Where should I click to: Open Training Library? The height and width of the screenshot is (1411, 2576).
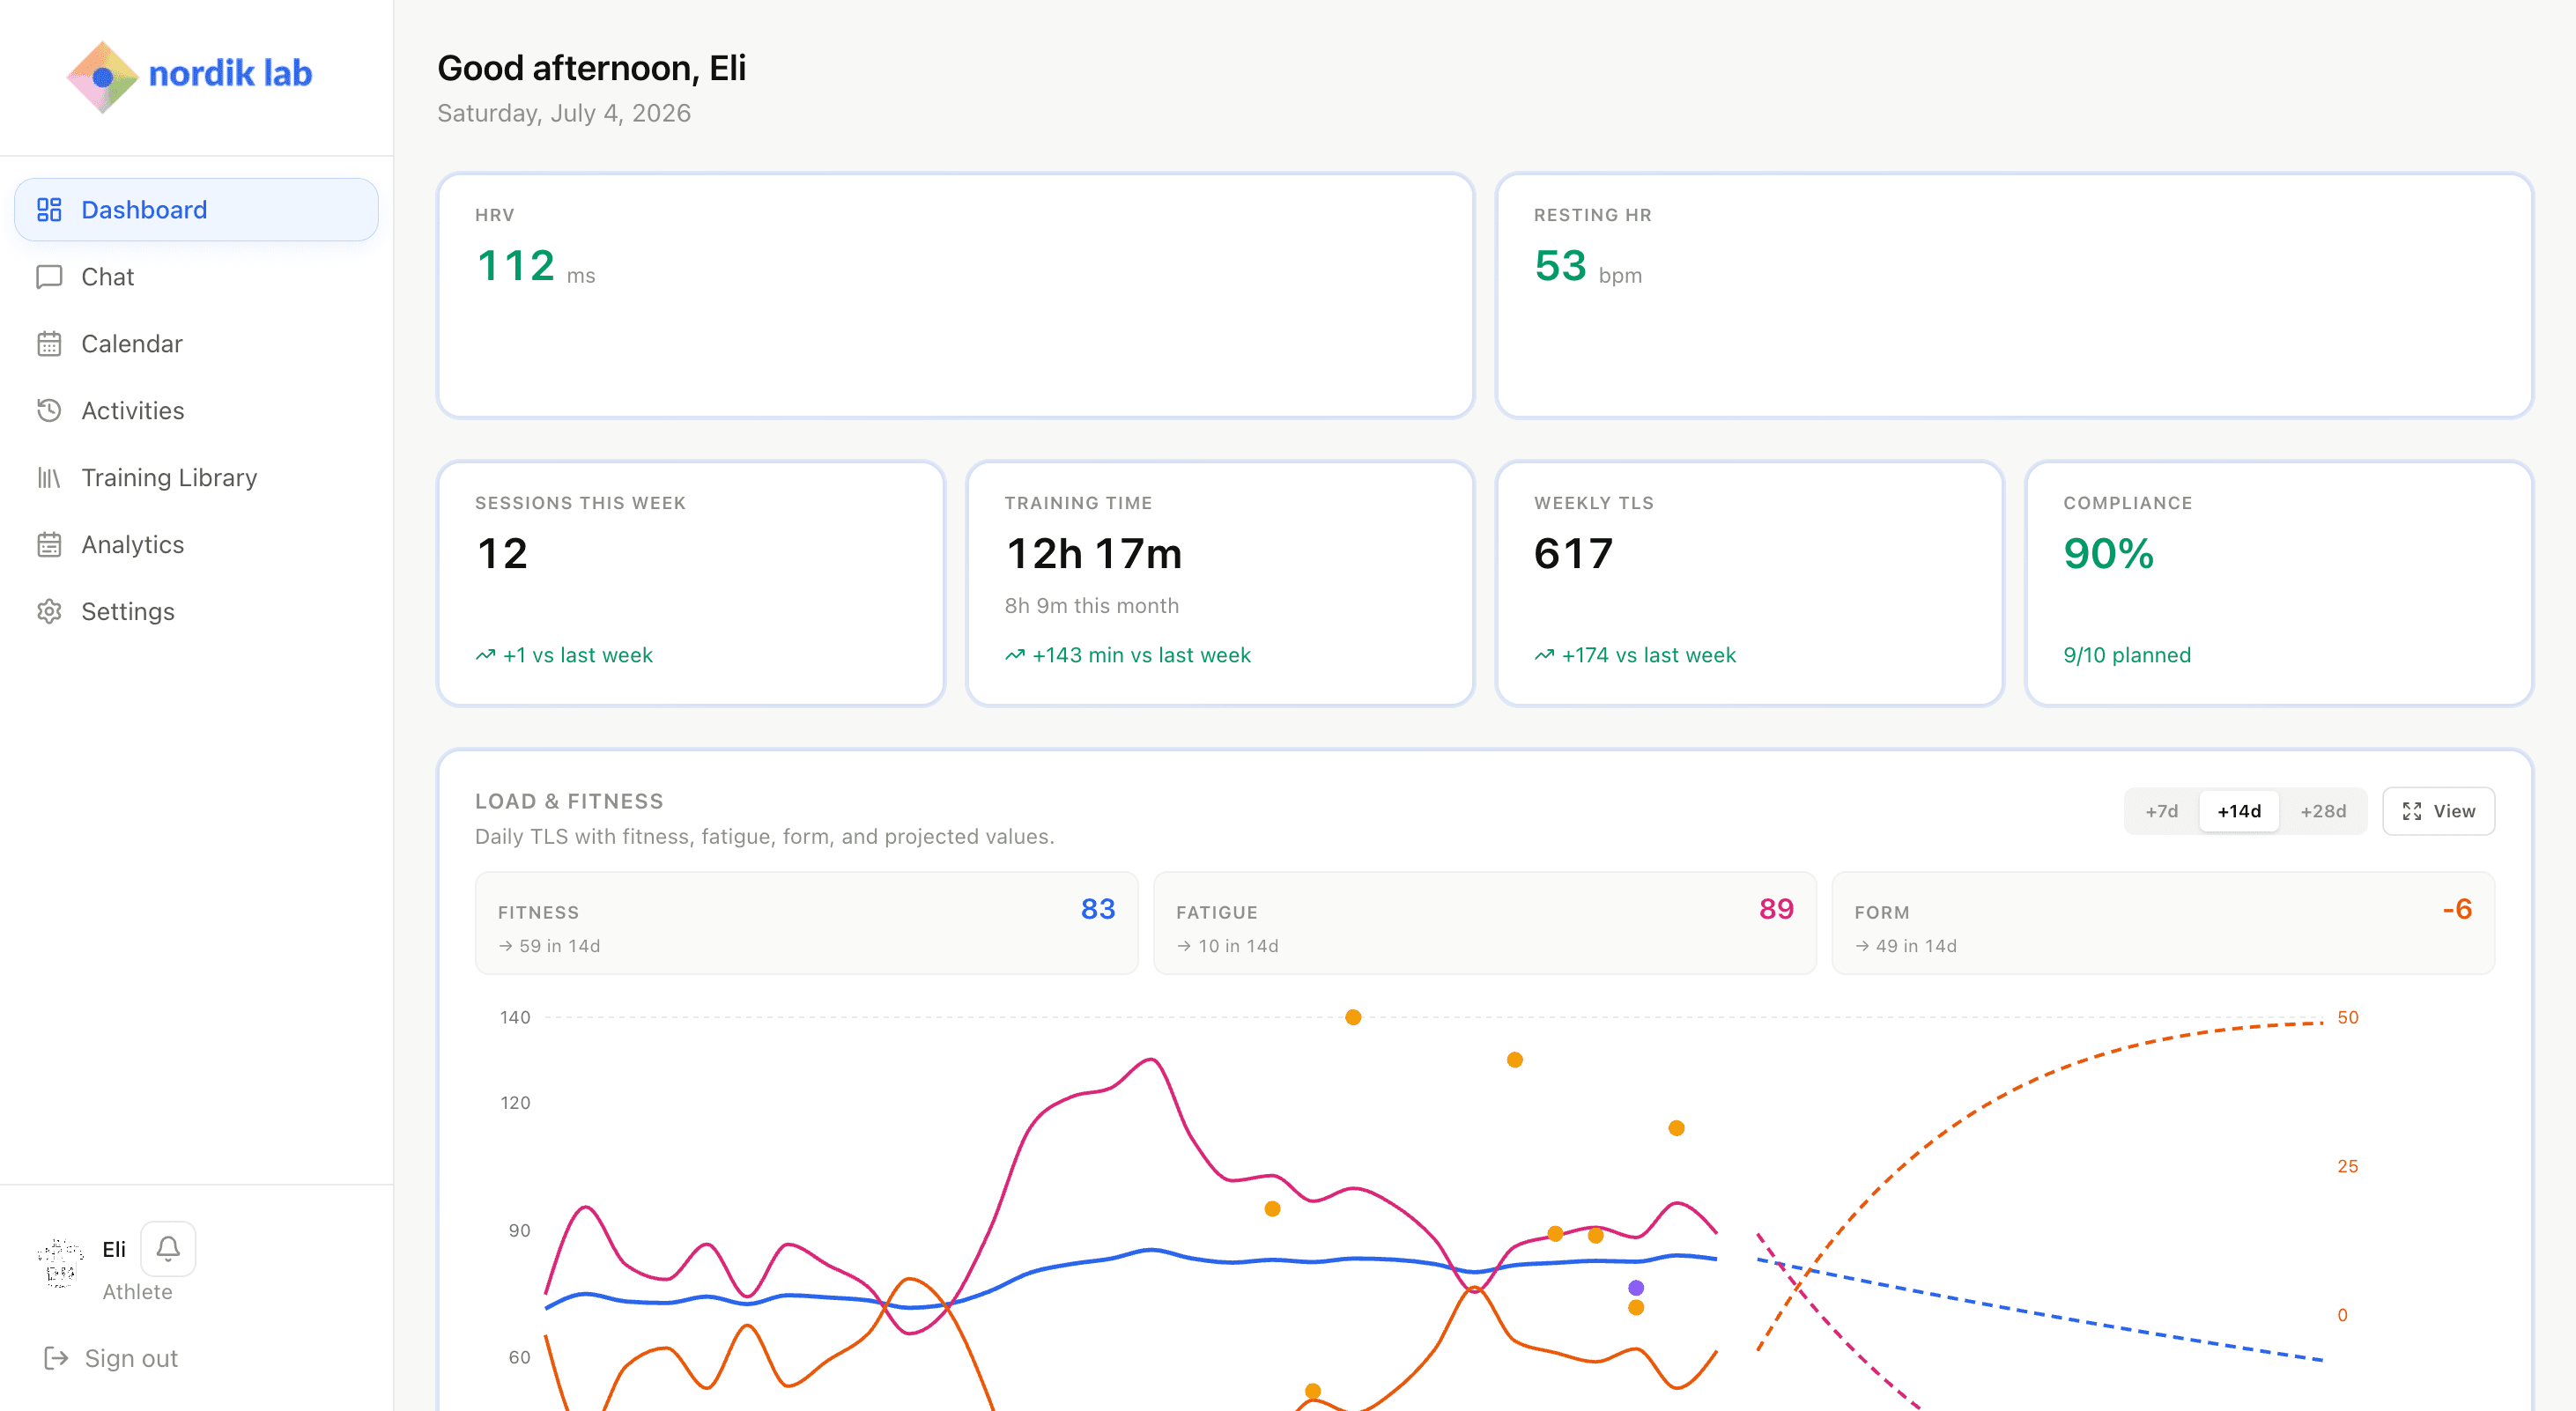(196, 478)
